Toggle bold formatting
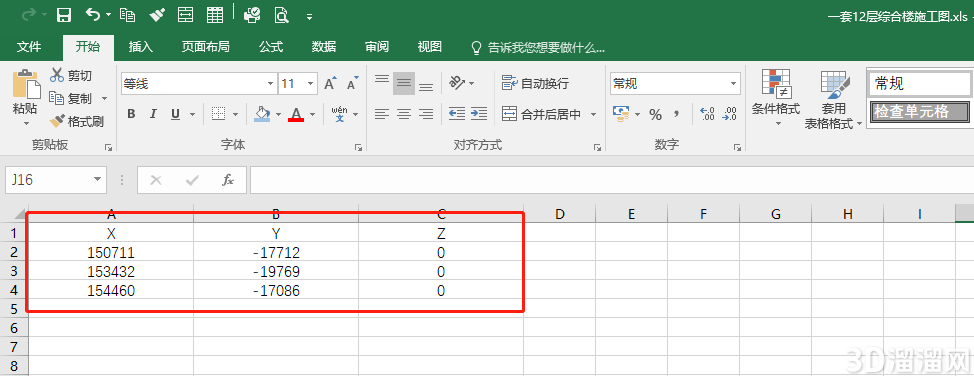The image size is (974, 376). coord(132,114)
